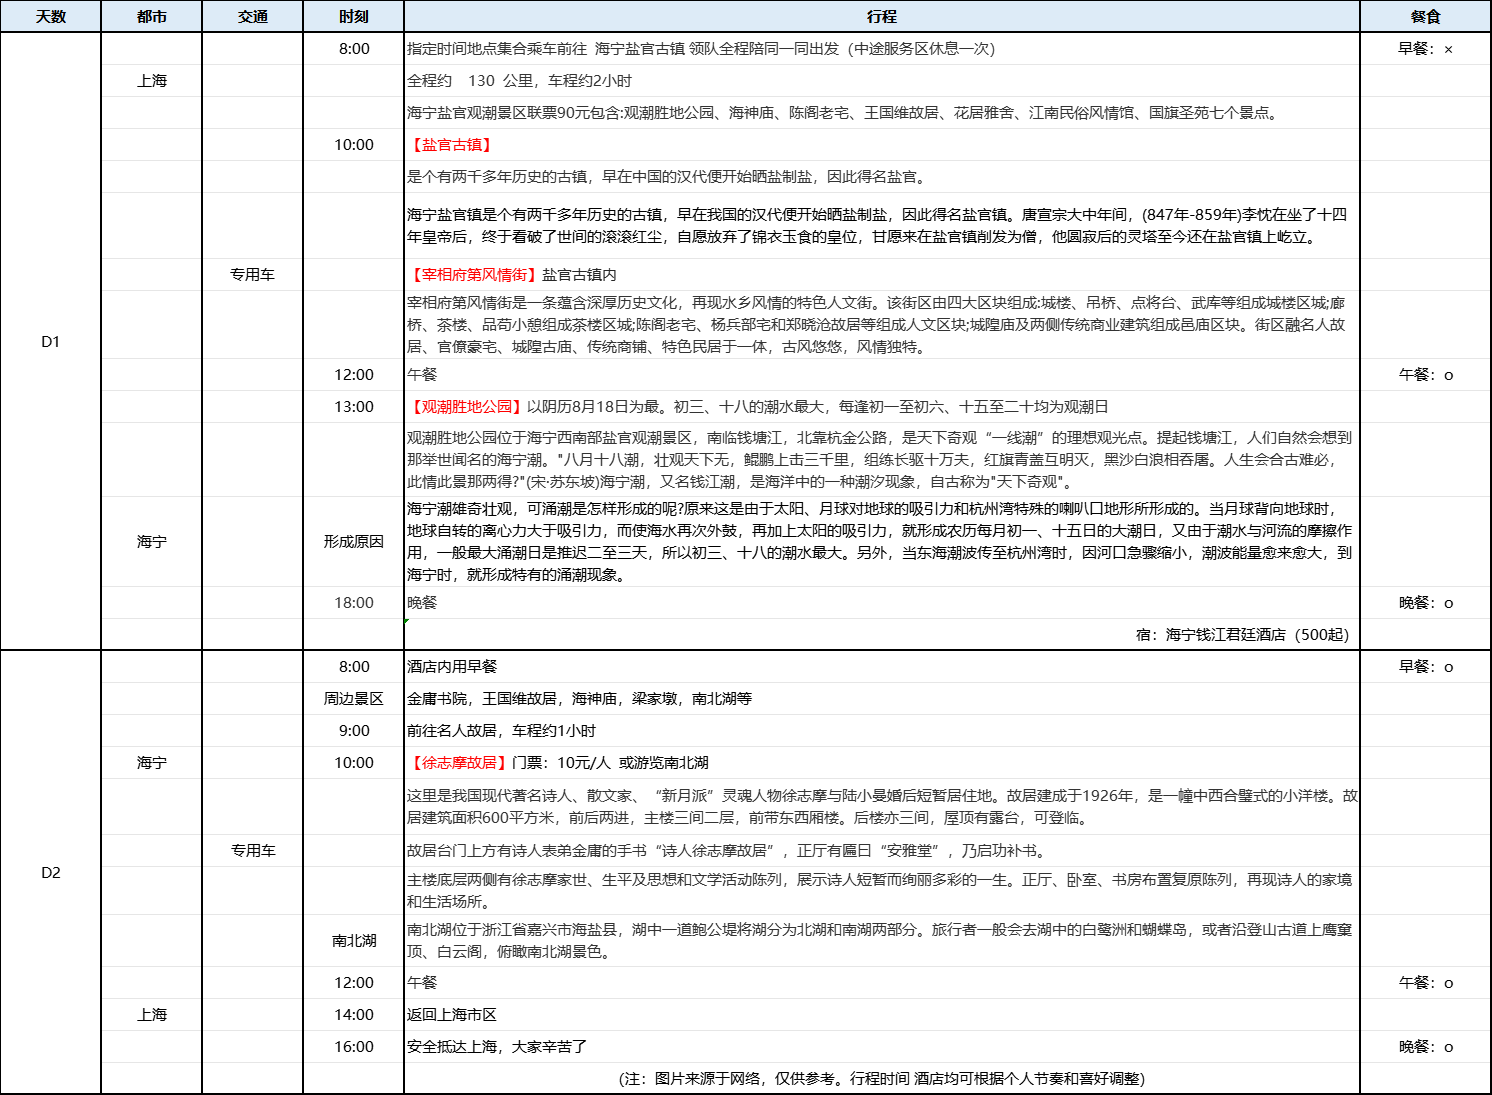The width and height of the screenshot is (1492, 1095).
Task: Click the 餐食 column header
Action: tap(1425, 17)
